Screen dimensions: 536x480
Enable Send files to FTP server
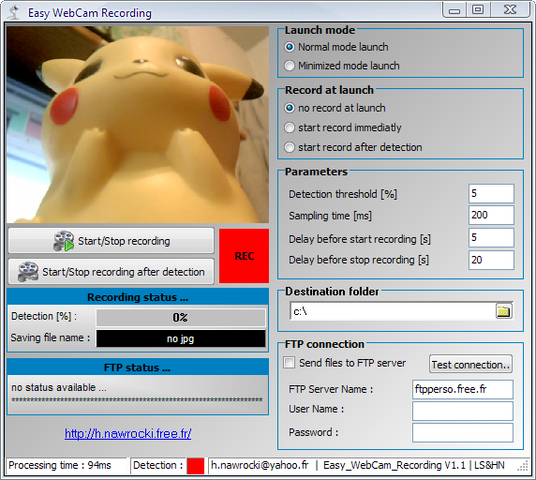pos(289,362)
